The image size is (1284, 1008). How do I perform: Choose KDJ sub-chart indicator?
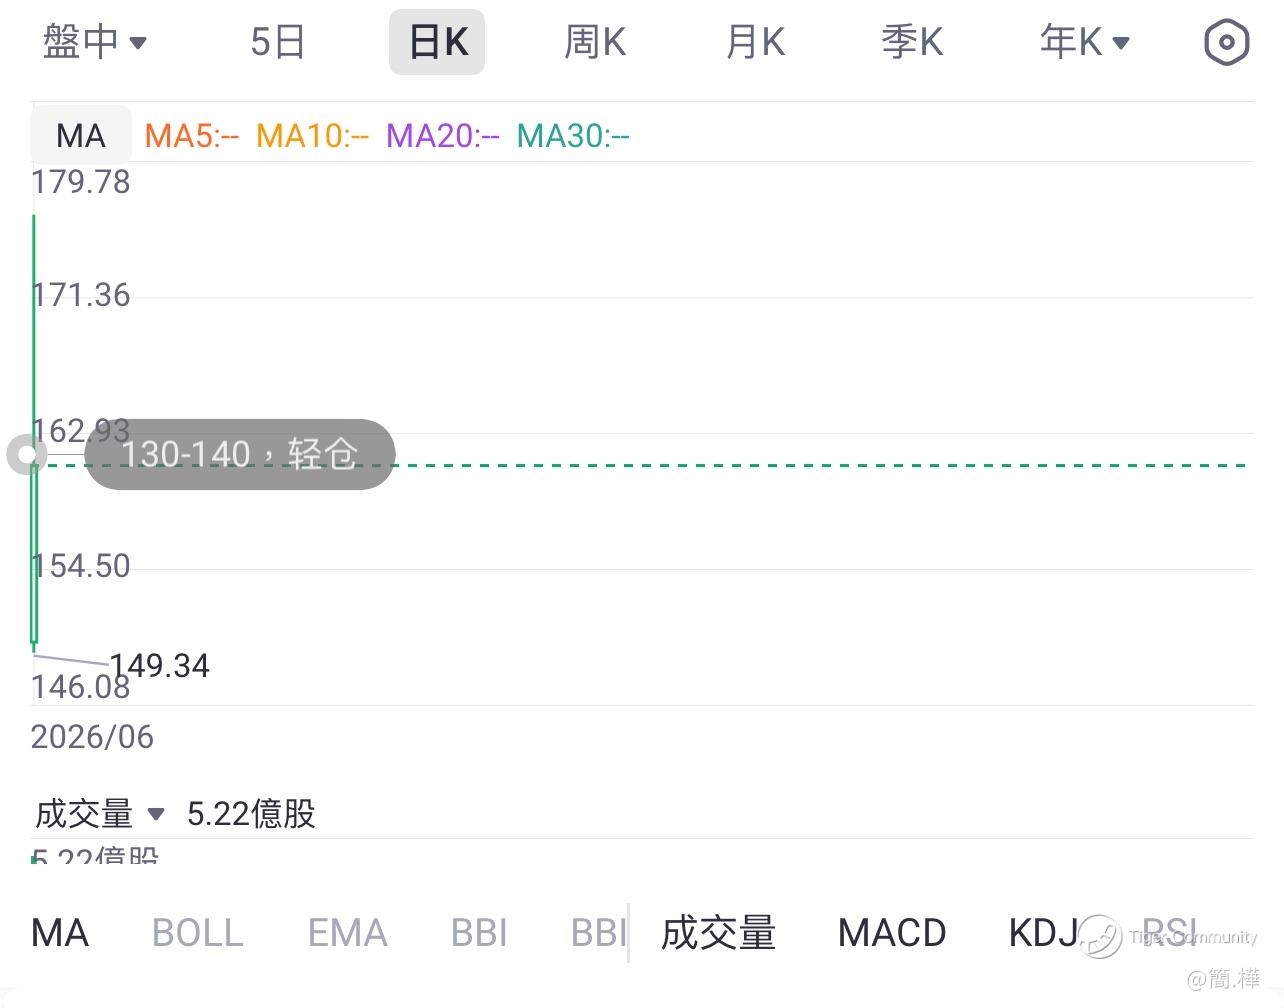1042,933
